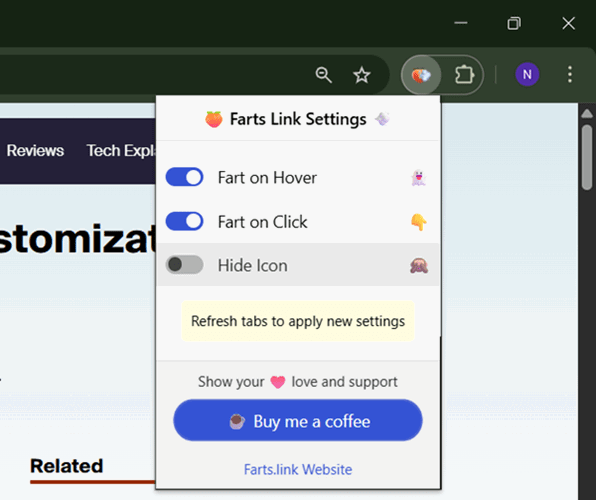Image resolution: width=596 pixels, height=500 pixels.
Task: Click the peach emoji in the settings header
Action: 214,119
